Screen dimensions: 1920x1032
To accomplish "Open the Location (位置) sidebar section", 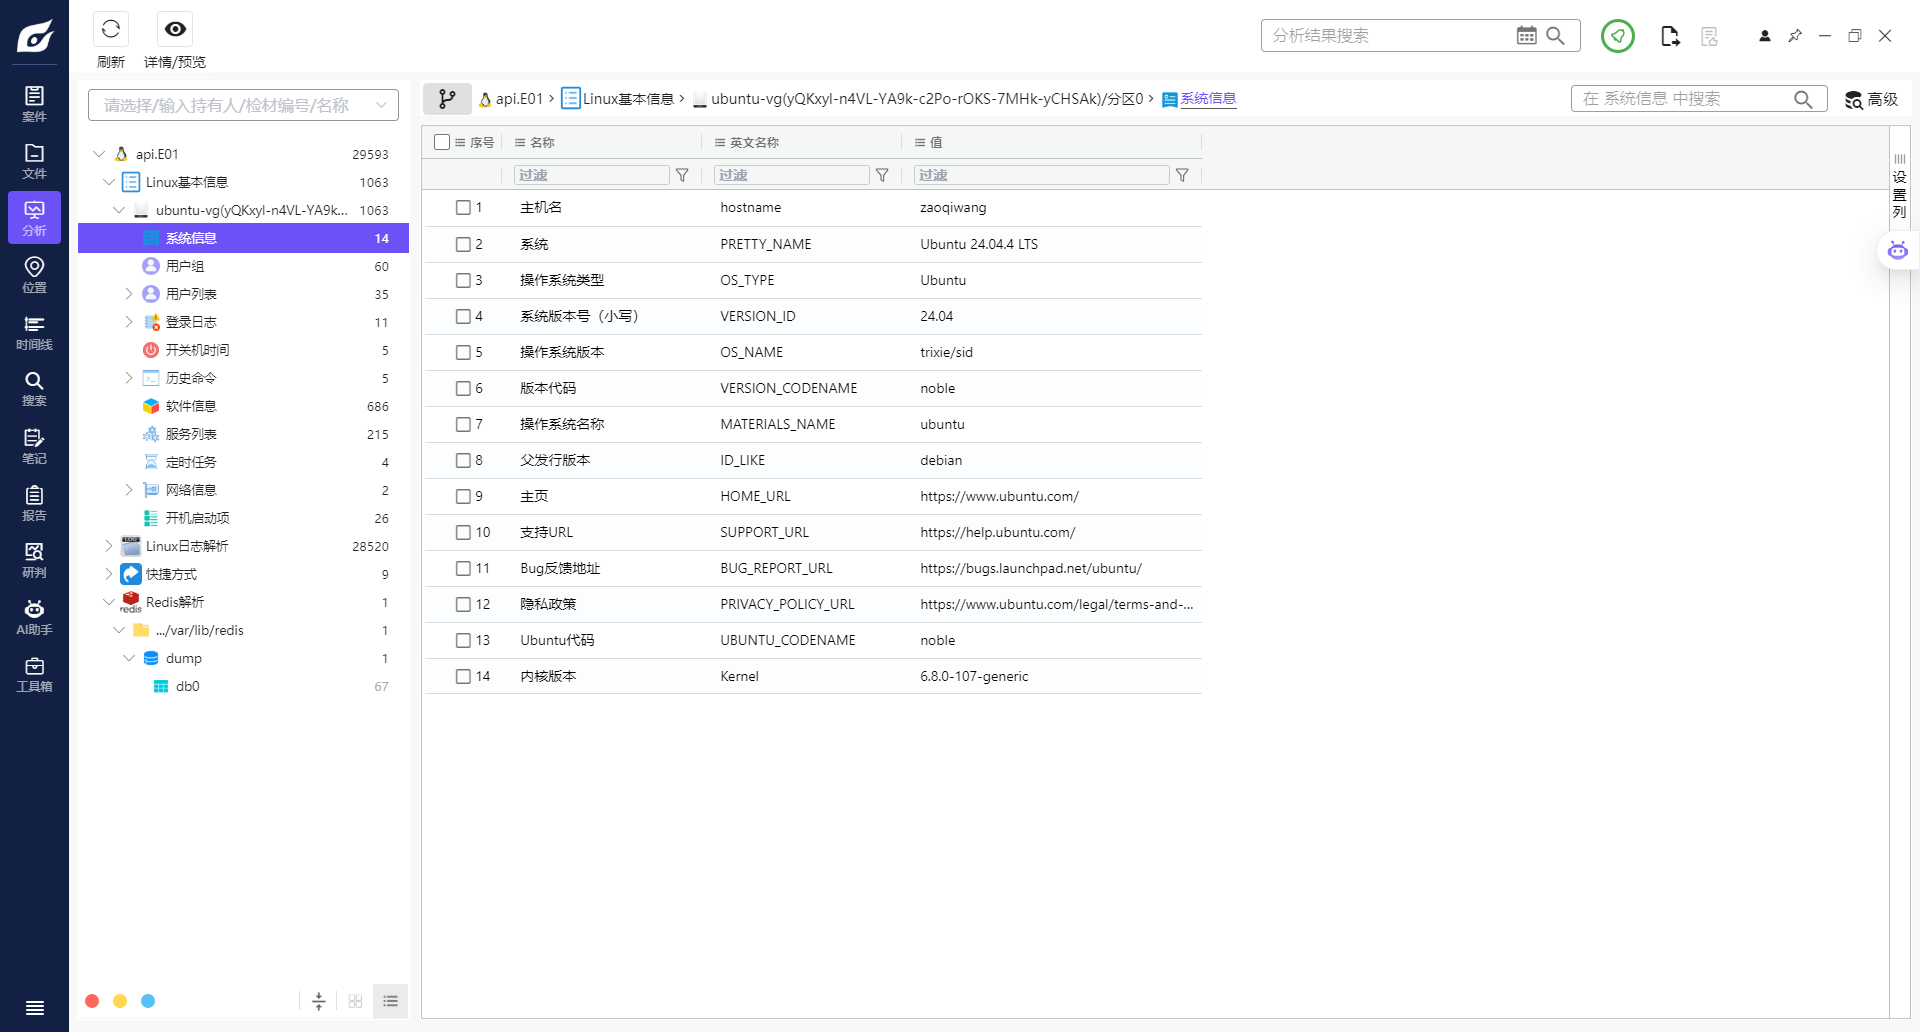I will click(34, 274).
